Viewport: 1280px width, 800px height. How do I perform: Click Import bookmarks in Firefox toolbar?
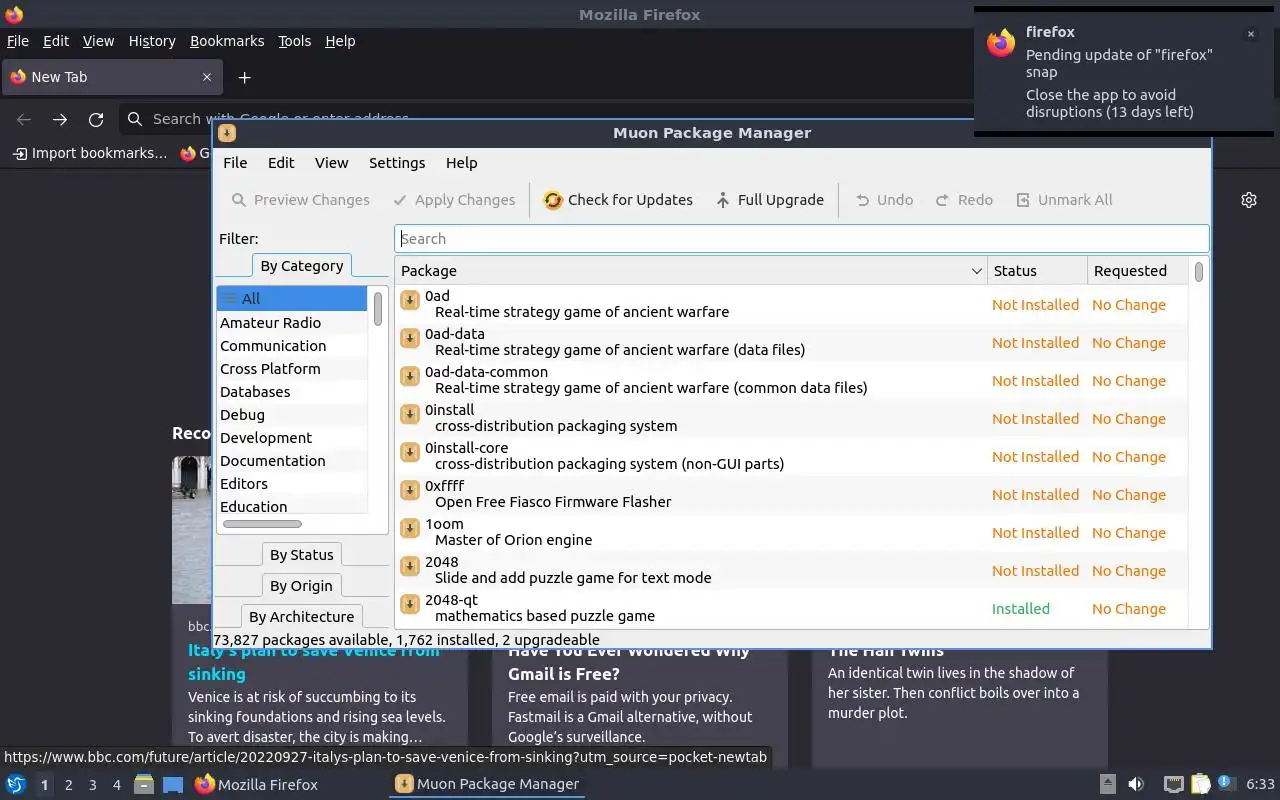89,153
